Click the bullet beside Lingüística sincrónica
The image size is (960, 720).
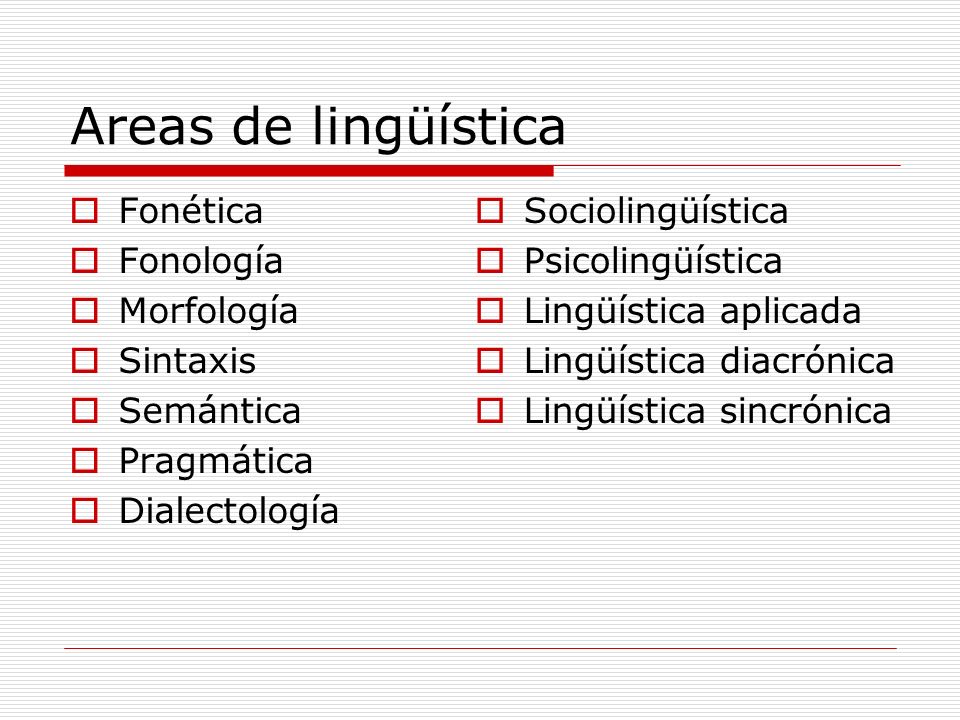[490, 411]
